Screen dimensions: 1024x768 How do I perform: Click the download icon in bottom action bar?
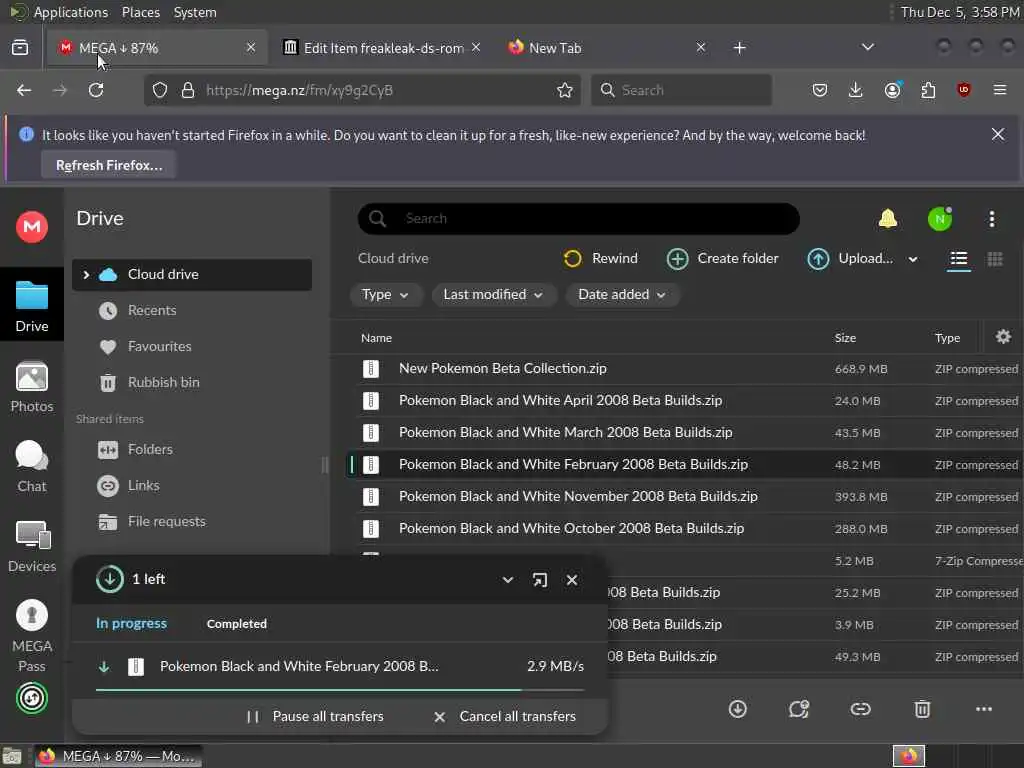[x=737, y=709]
